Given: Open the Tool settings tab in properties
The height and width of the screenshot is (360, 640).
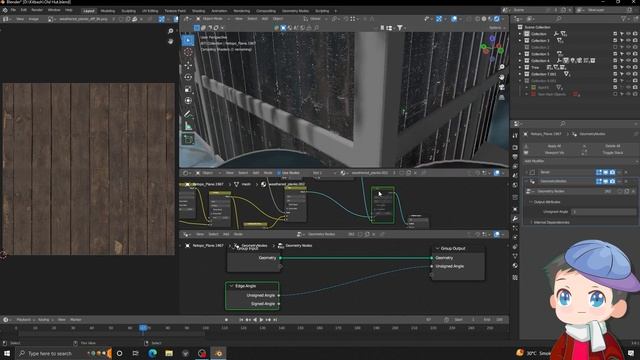Looking at the screenshot, I should pos(515,136).
